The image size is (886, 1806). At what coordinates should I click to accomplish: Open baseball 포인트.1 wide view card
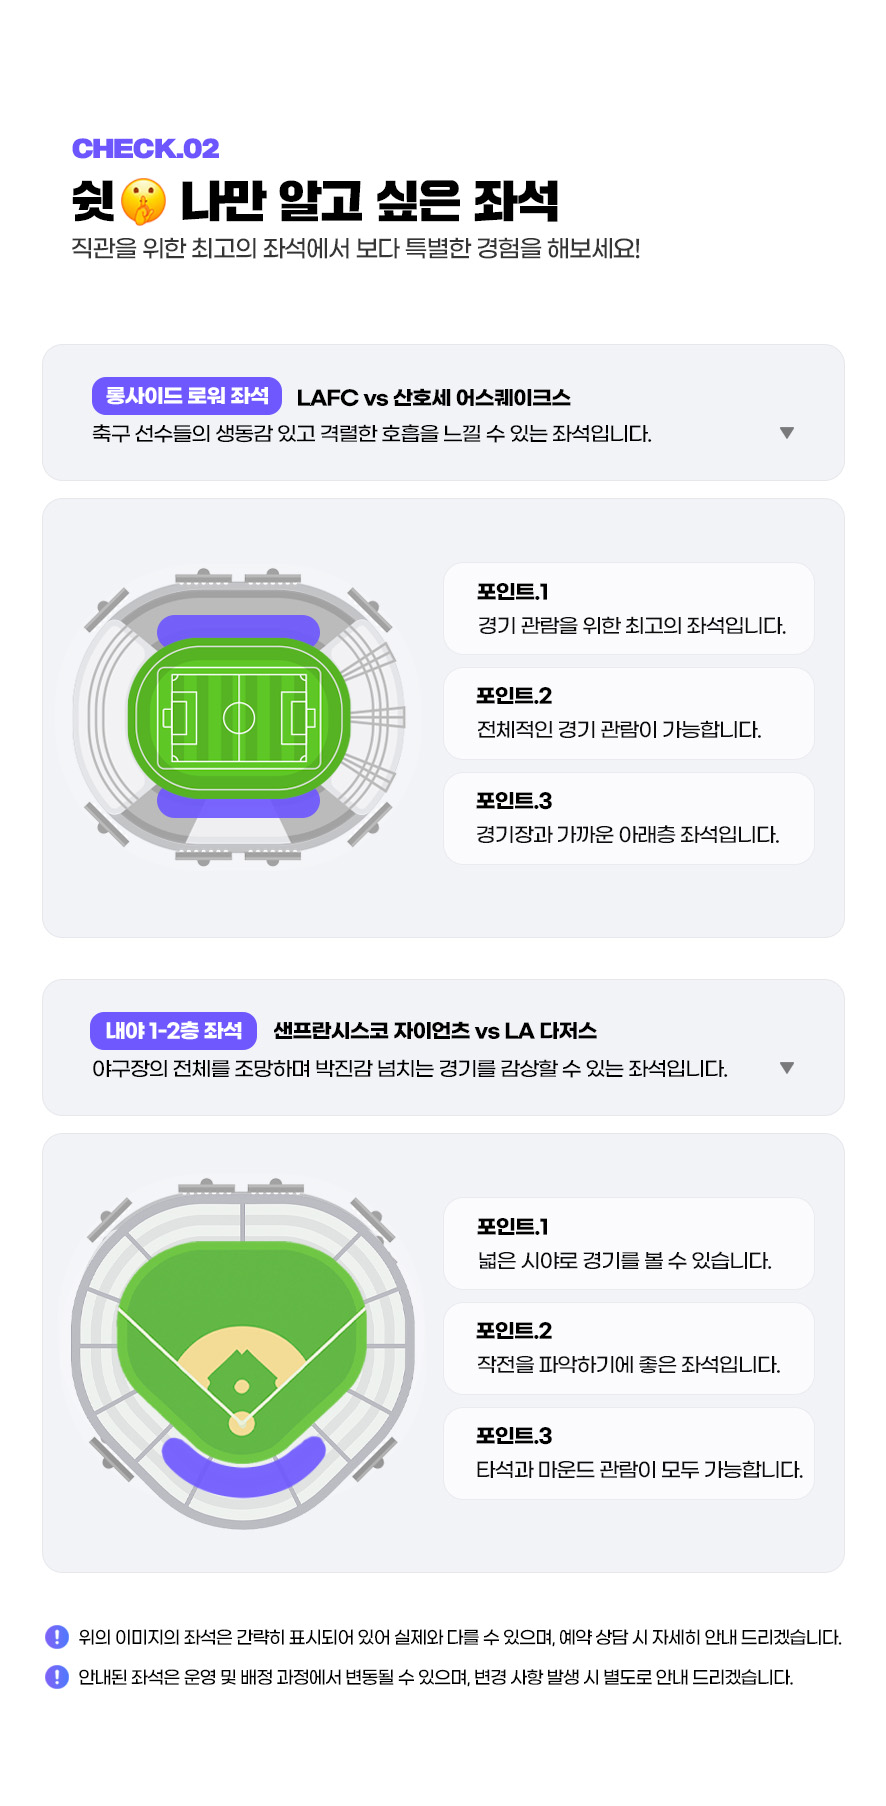(628, 1244)
